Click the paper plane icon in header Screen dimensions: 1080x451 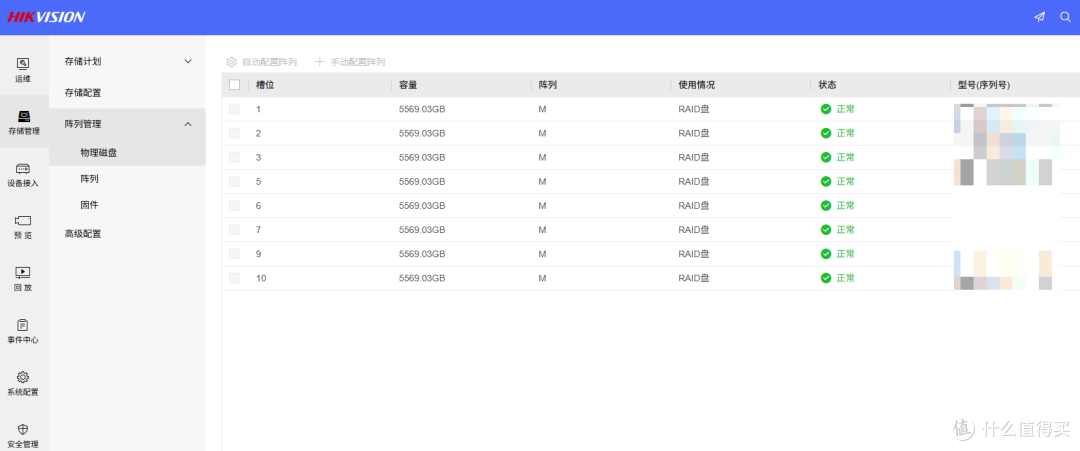tap(1039, 17)
